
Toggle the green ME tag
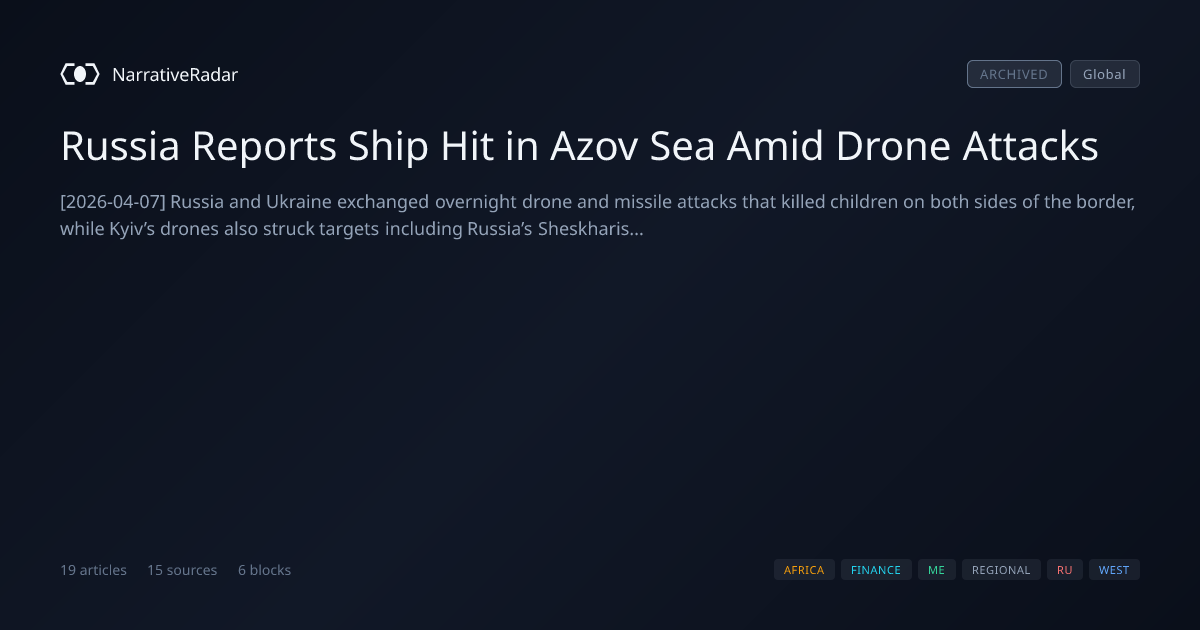936,570
